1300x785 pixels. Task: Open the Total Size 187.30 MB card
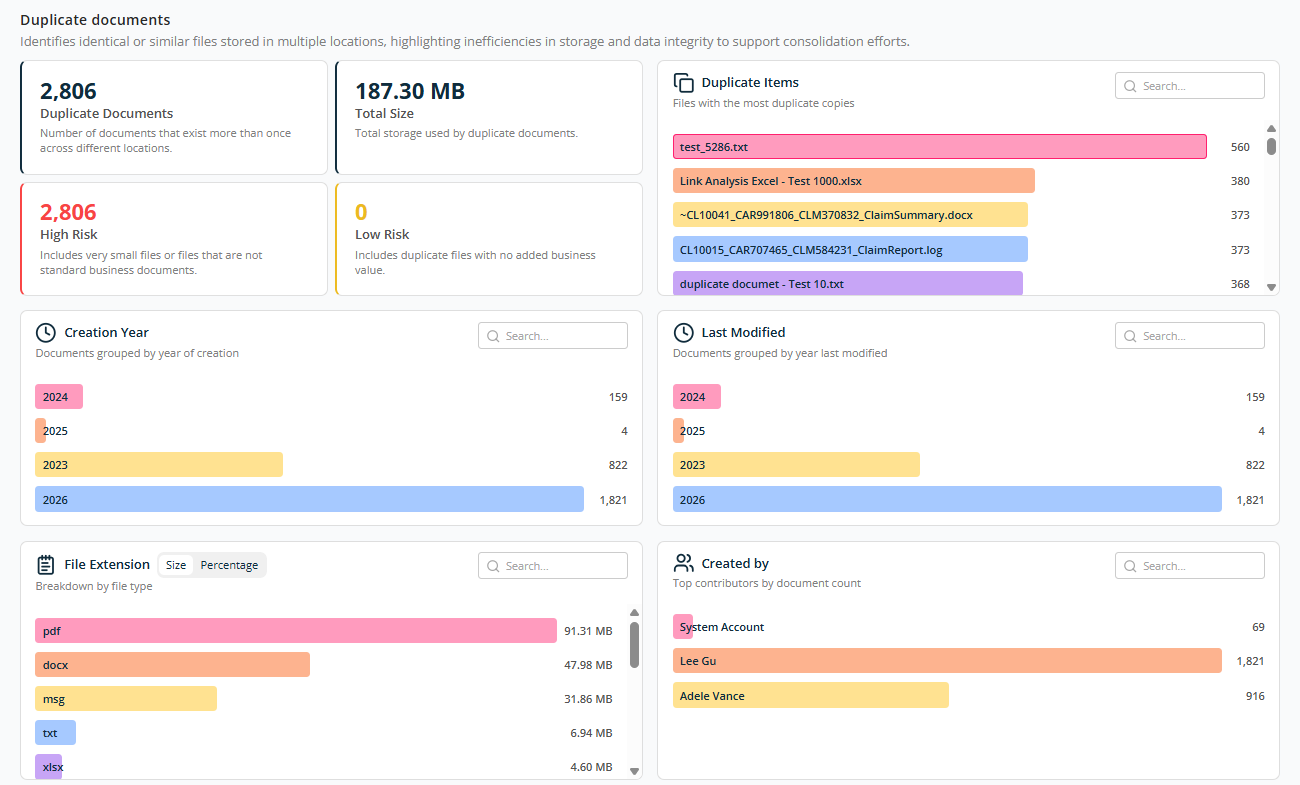coord(489,117)
